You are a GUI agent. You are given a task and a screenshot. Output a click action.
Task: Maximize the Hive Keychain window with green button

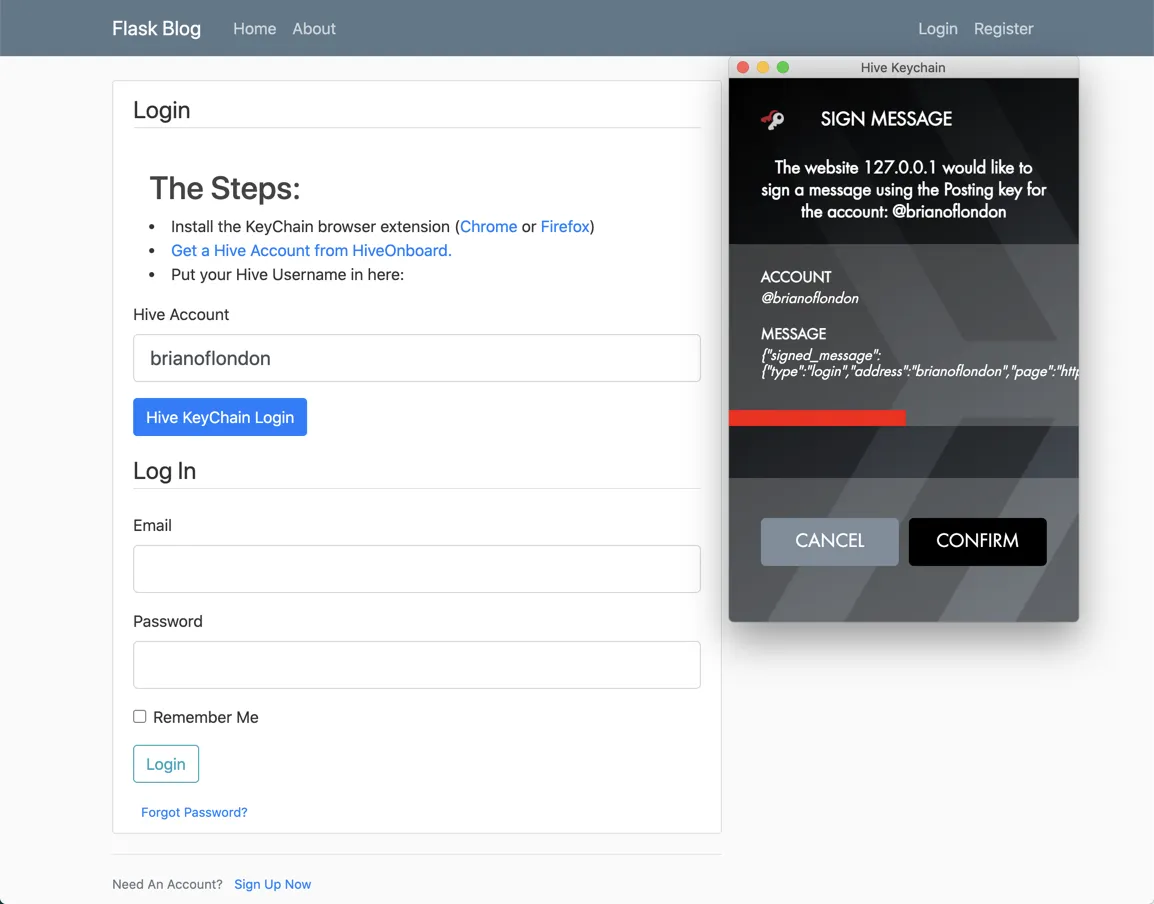pyautogui.click(x=783, y=67)
